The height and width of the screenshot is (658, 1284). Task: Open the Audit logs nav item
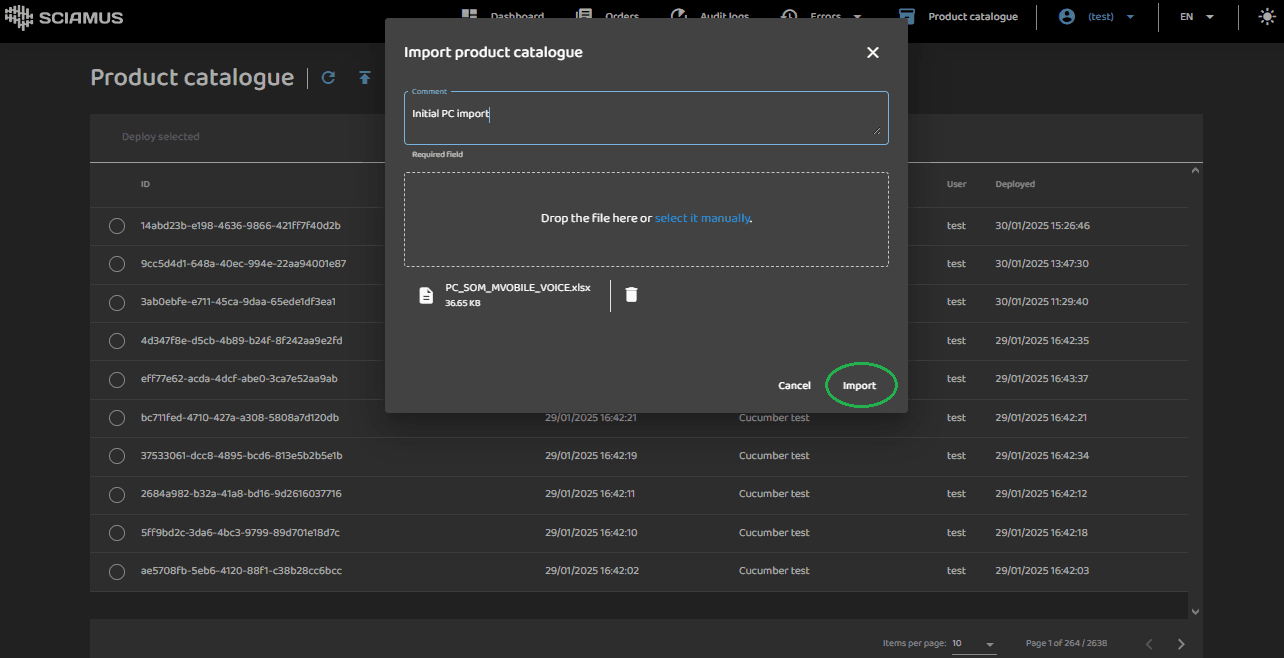(x=711, y=16)
